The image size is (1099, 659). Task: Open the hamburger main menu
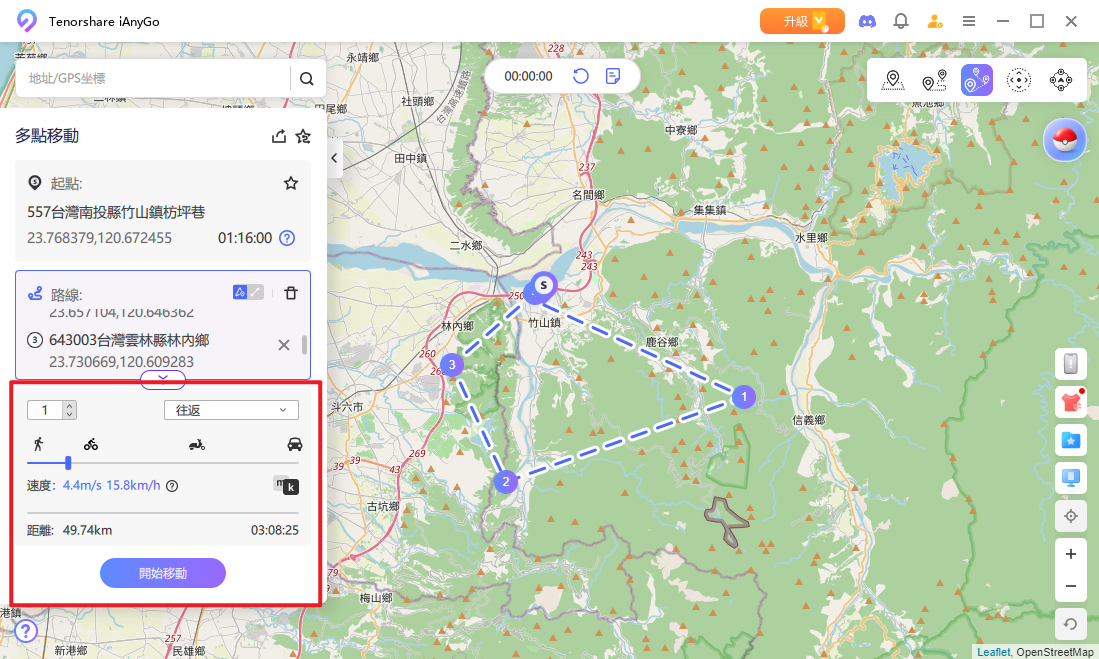[969, 22]
